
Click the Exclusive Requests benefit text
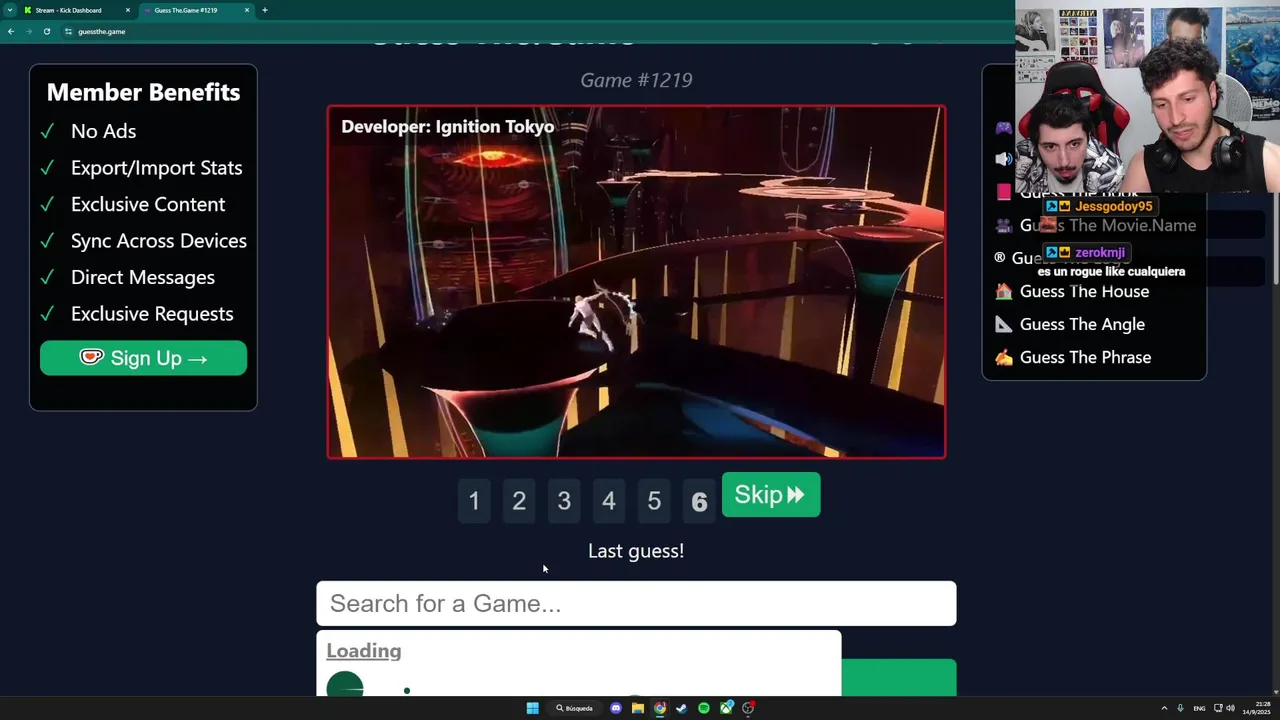[152, 314]
